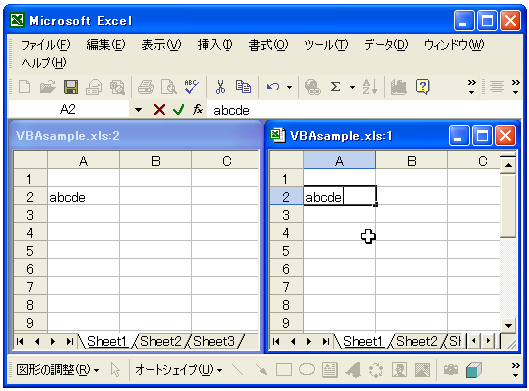The image size is (529, 391).
Task: Open the ツール(T) menu
Action: coord(326,45)
